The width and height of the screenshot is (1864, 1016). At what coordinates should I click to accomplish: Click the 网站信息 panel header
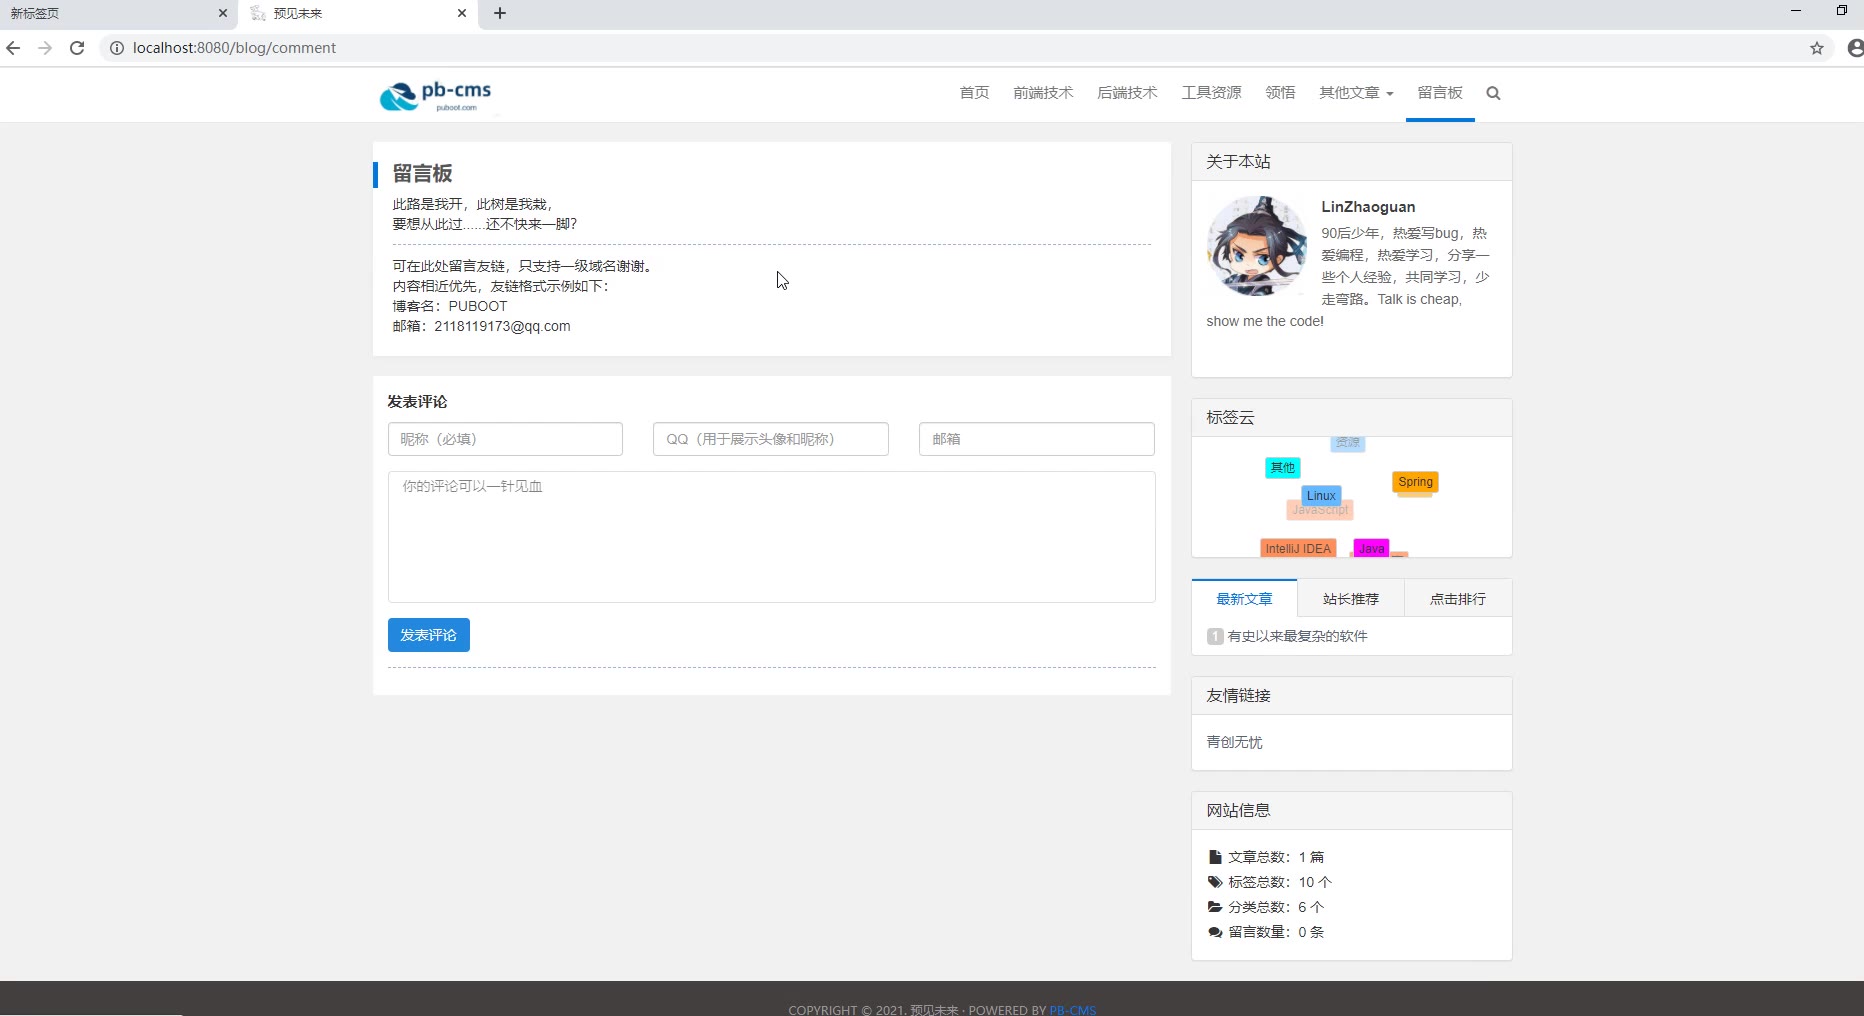click(x=1352, y=811)
